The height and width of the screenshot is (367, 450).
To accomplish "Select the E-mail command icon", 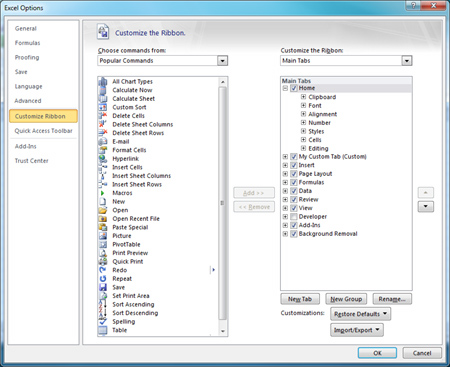I will click(103, 141).
